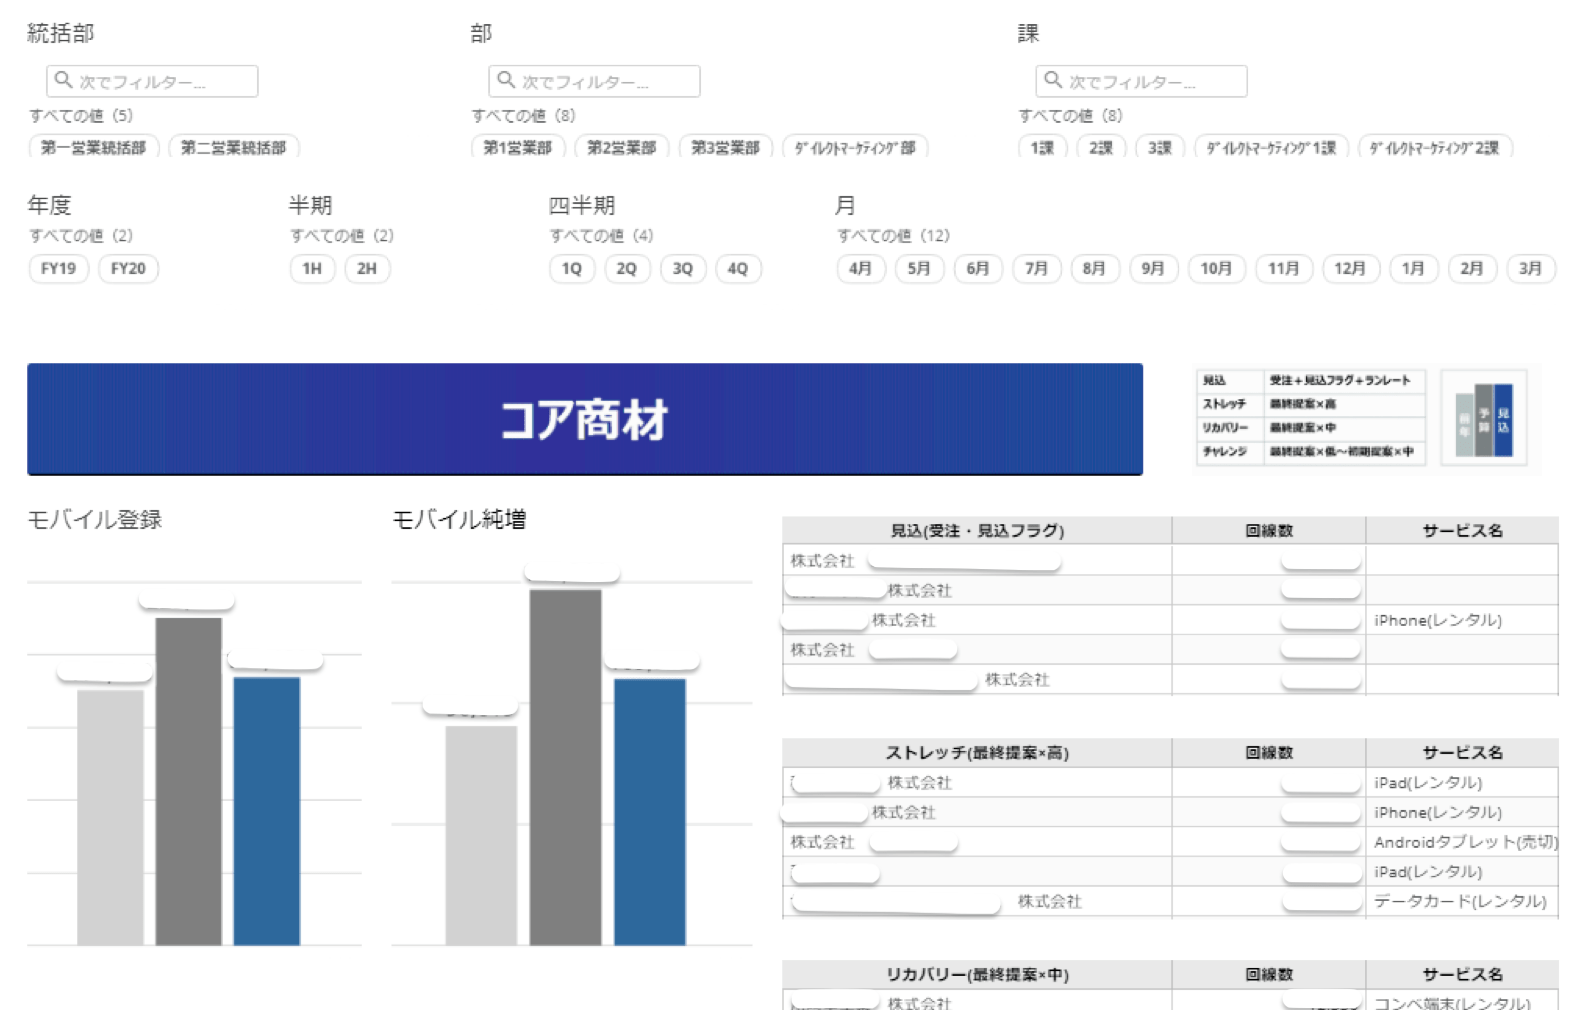1577x1010 pixels.
Task: Select the 第一営業統括部 filter chip
Action: coord(94,147)
